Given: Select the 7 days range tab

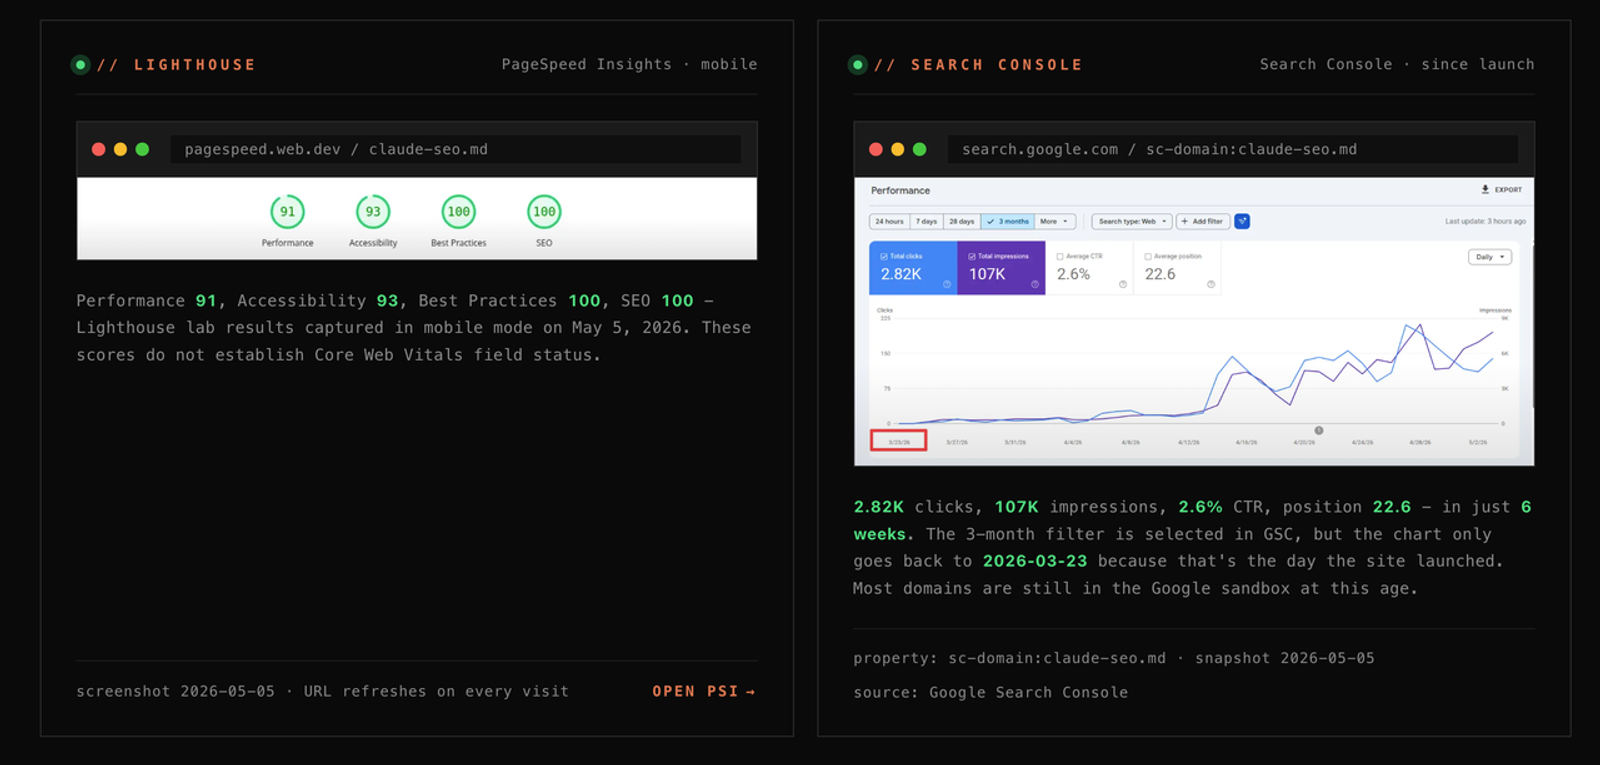Looking at the screenshot, I should (927, 222).
